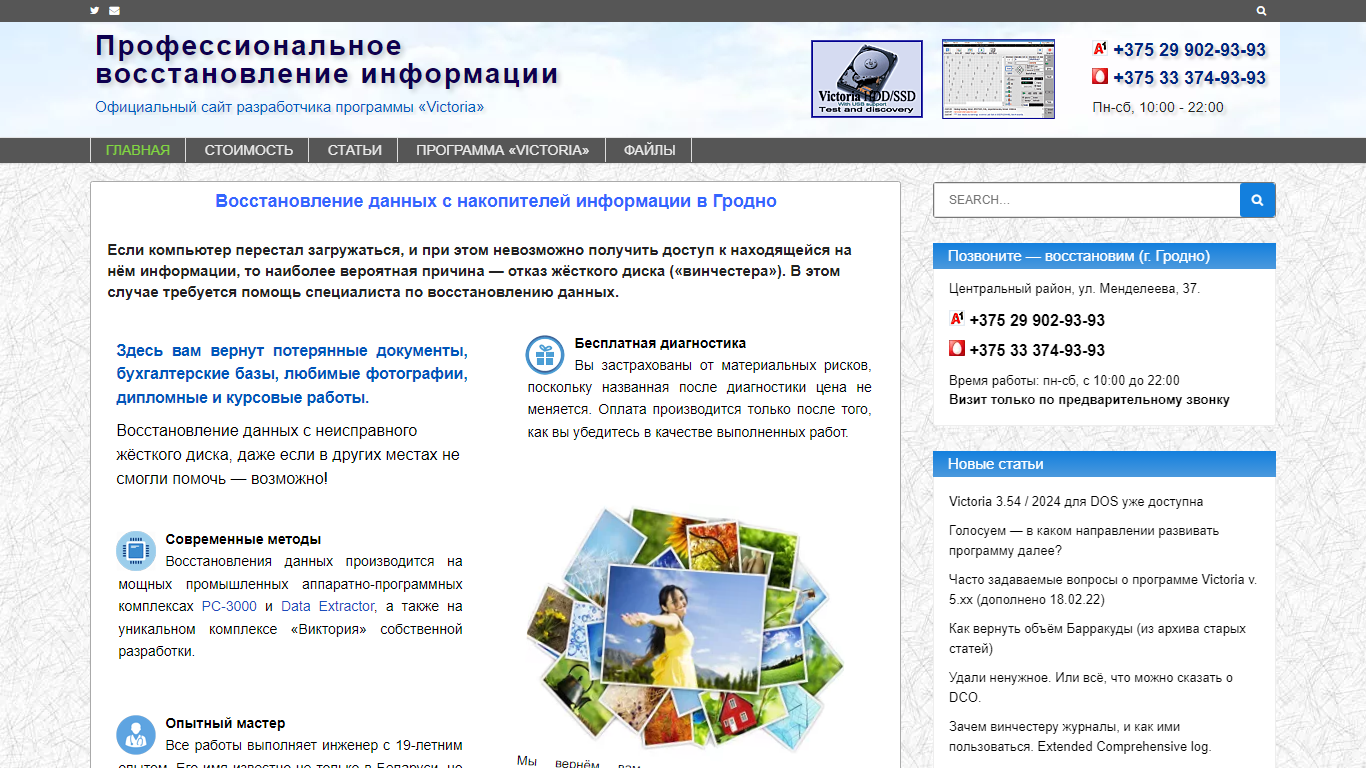Click the Современные методы heading
1366x768 pixels.
point(243,539)
